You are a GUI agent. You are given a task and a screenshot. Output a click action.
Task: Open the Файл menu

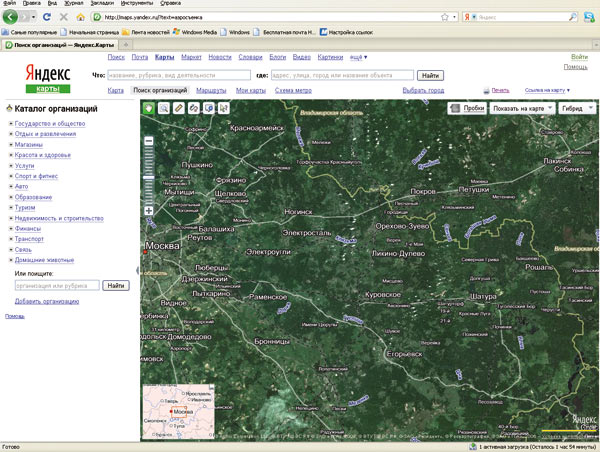tap(10, 3)
